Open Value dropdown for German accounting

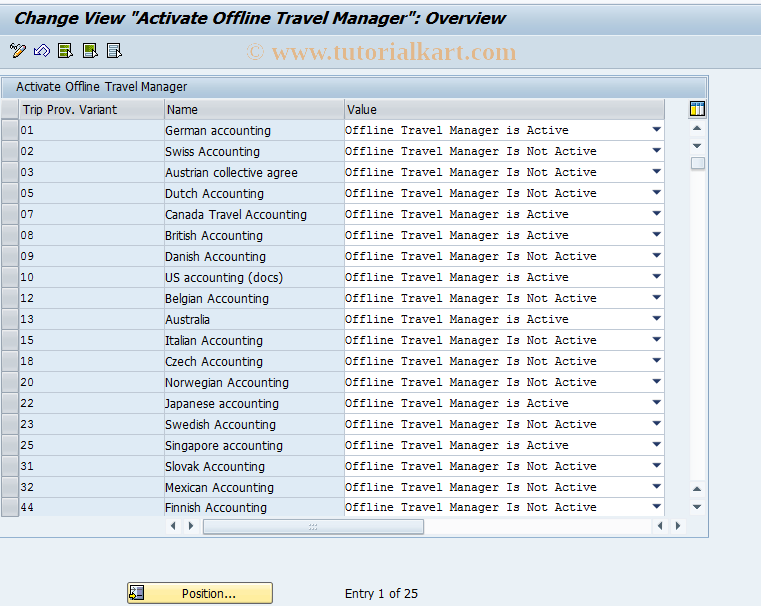657,130
